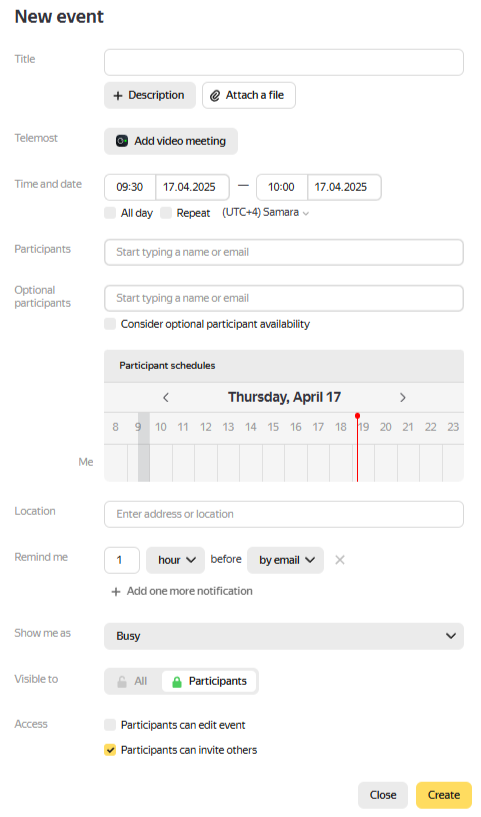Click the grey unlocked All icon
This screenshot has width=481, height=817.
[x=122, y=682]
